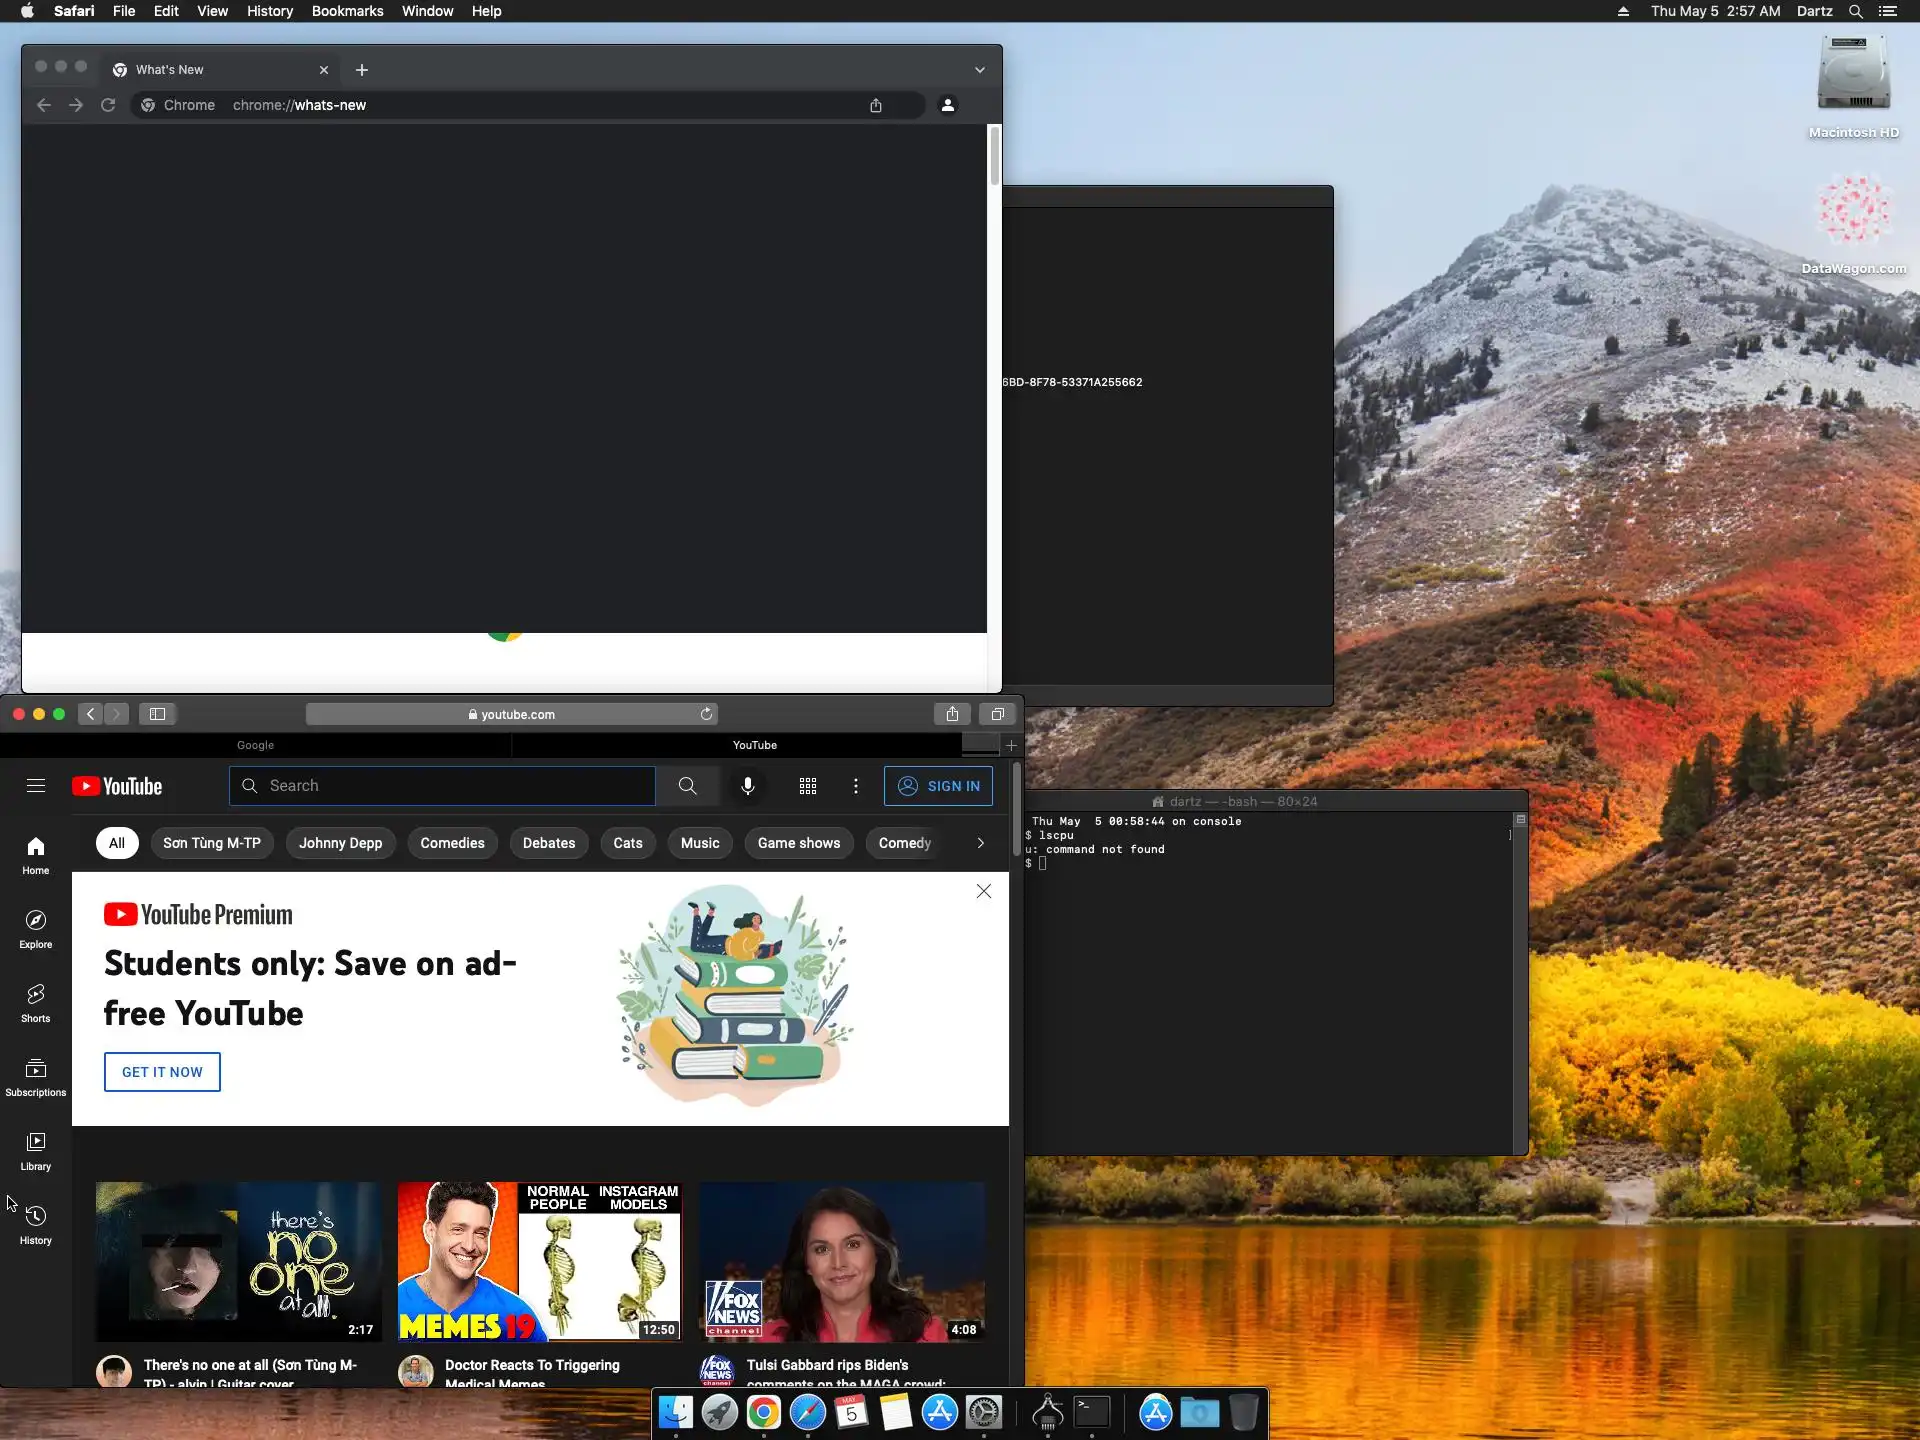Open YouTube three-dot settings menu
The image size is (1920, 1440).
[856, 786]
